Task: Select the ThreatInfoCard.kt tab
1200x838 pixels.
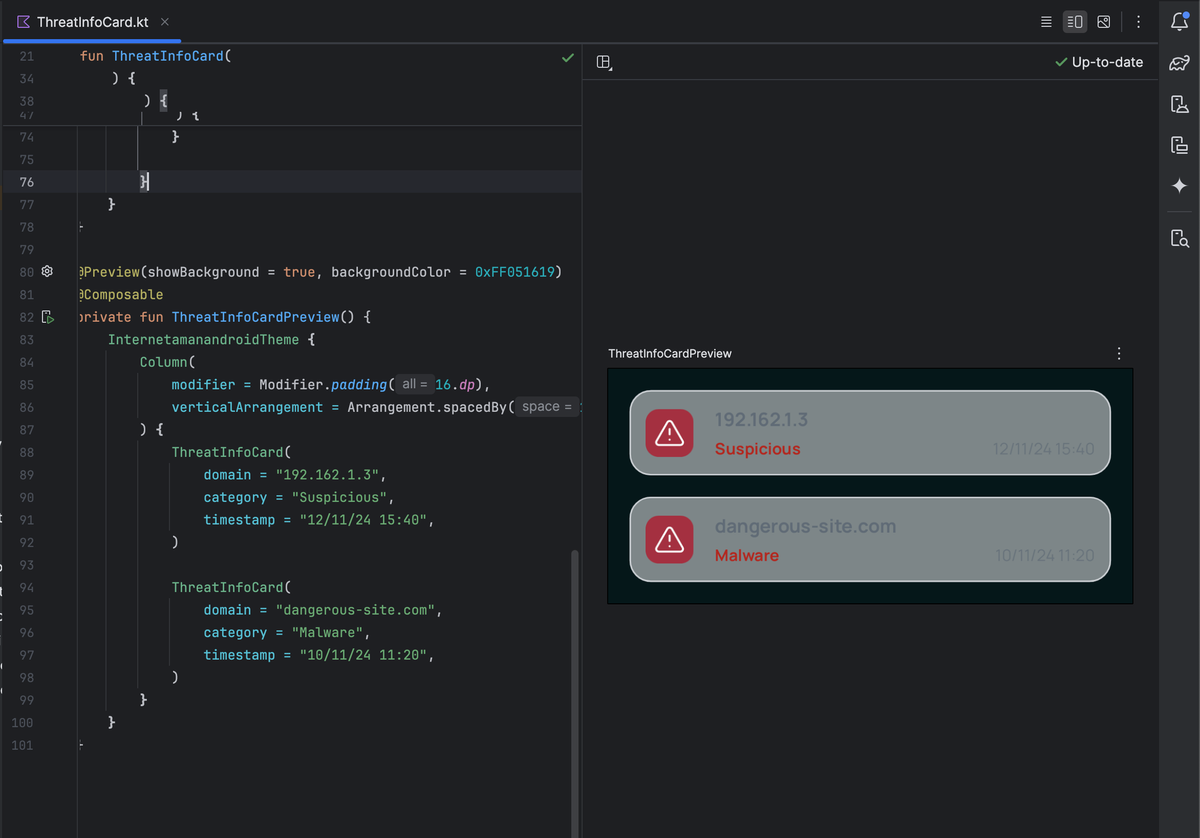Action: coord(92,22)
